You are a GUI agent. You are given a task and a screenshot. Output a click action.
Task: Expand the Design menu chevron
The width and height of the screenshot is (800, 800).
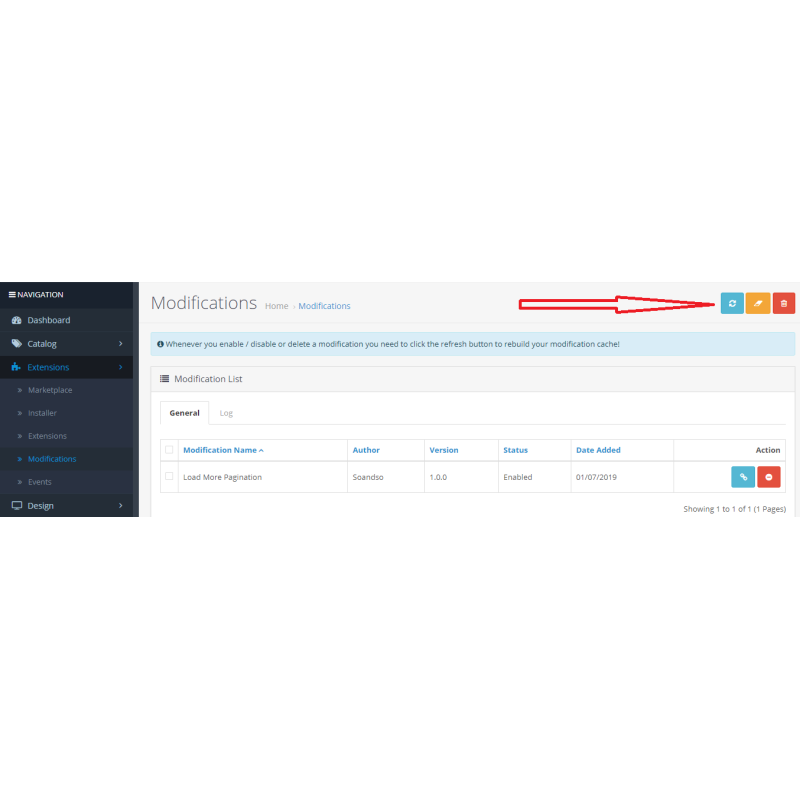pyautogui.click(x=121, y=505)
